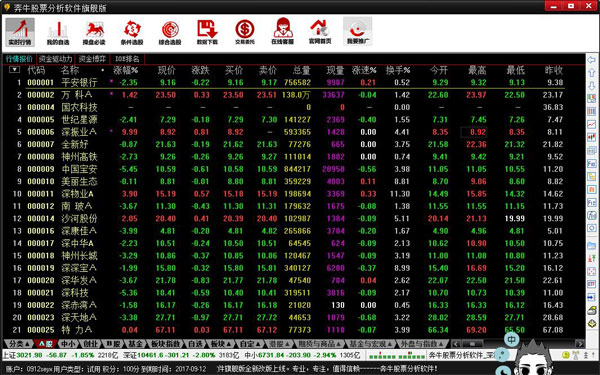Viewport: 600px width, 375px height.
Task: Select stock code 000006 in the list
Action: point(41,132)
